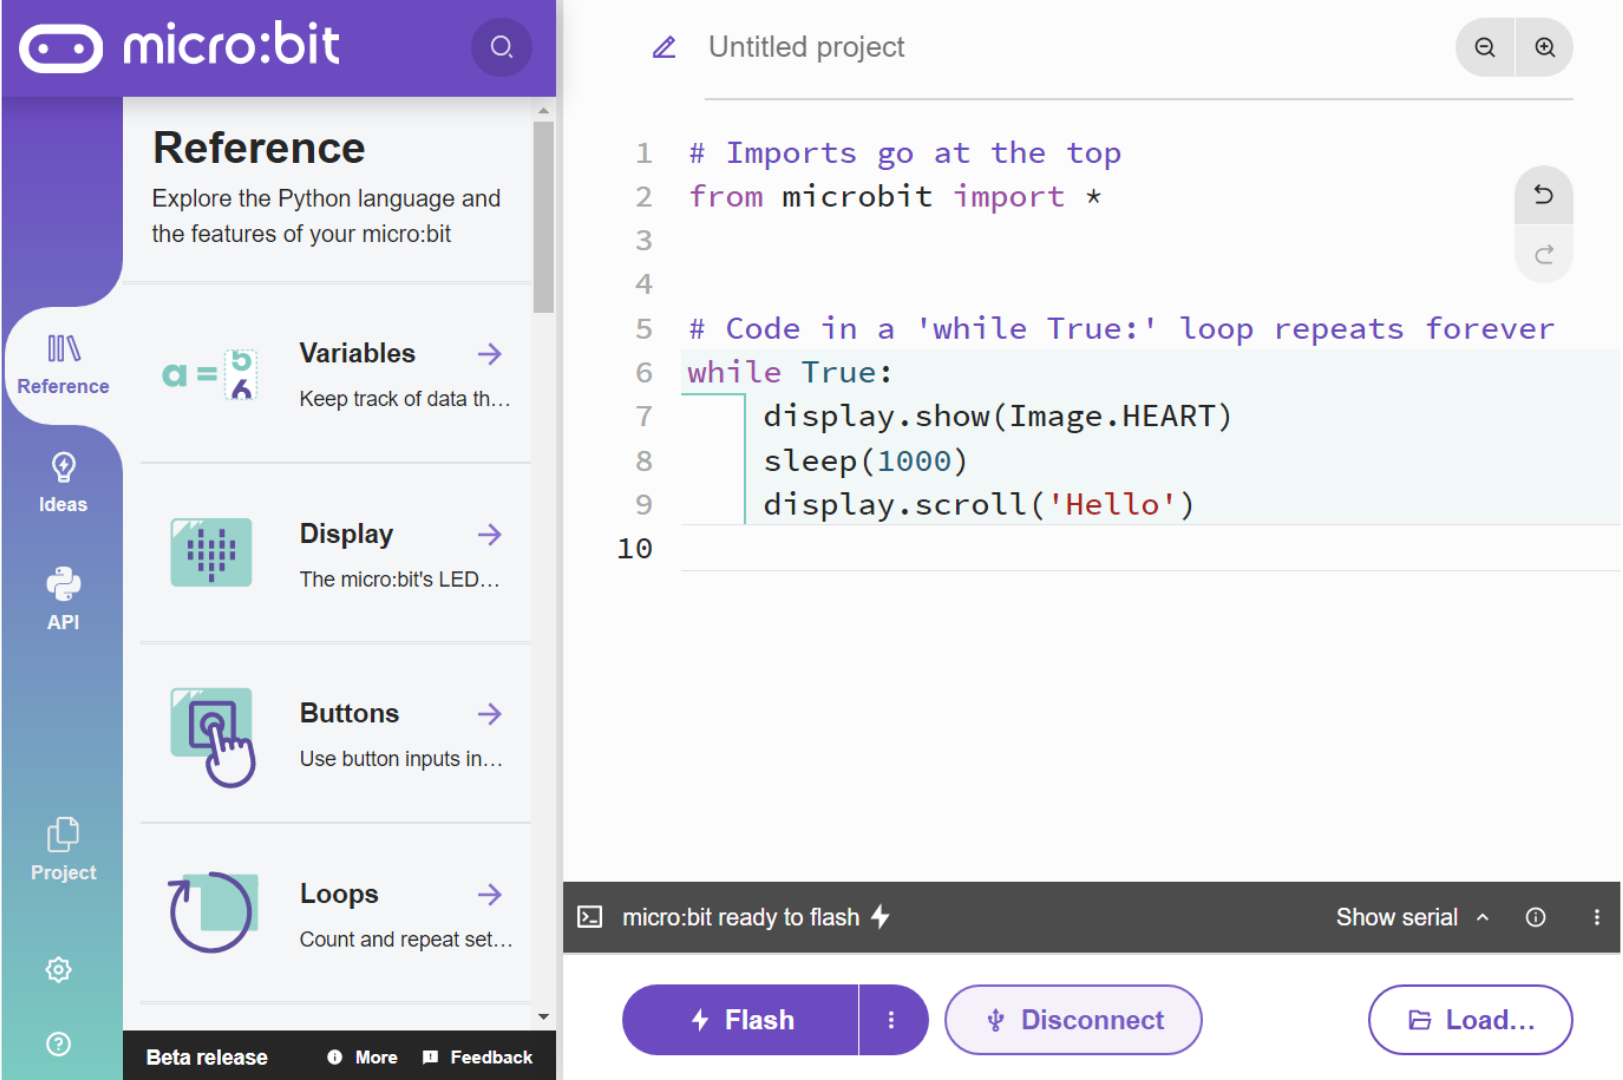Disconnect the micro:bit

(1073, 1020)
